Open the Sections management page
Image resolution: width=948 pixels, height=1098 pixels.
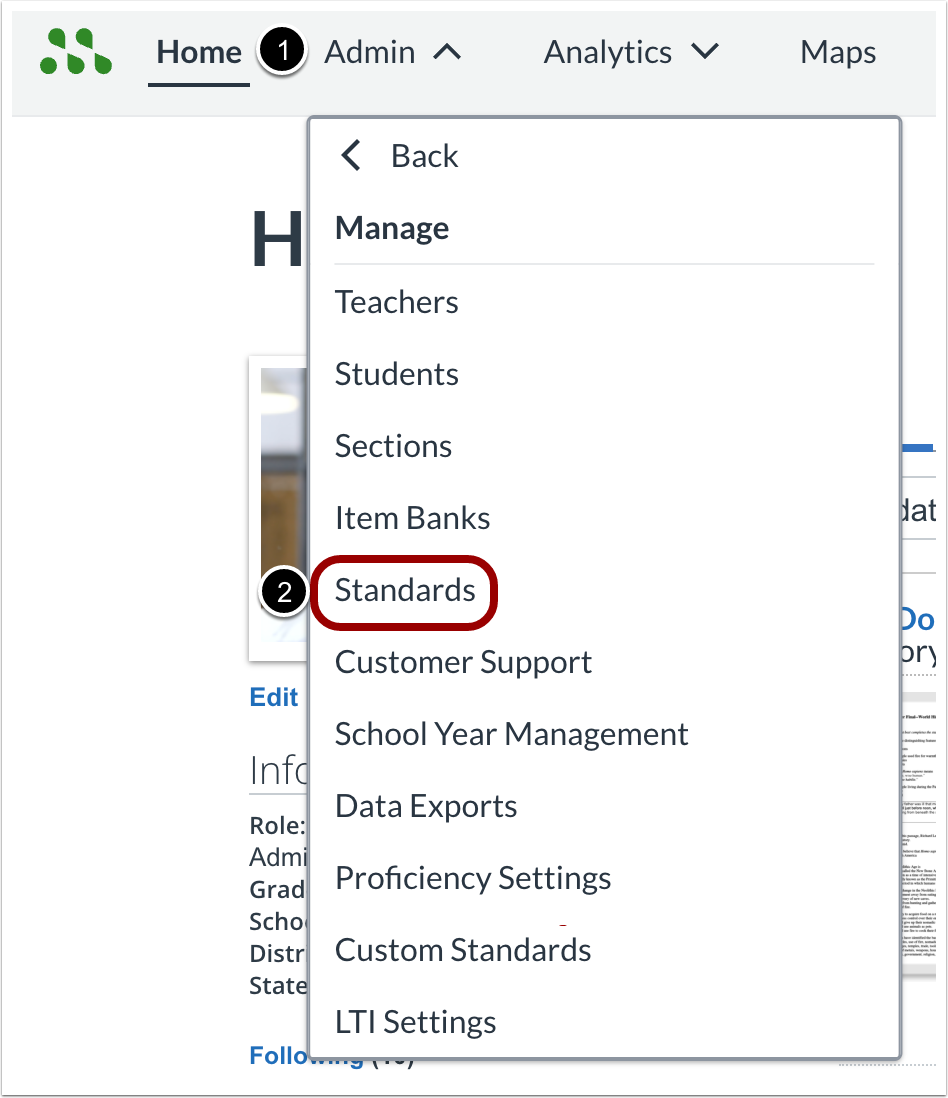click(393, 446)
